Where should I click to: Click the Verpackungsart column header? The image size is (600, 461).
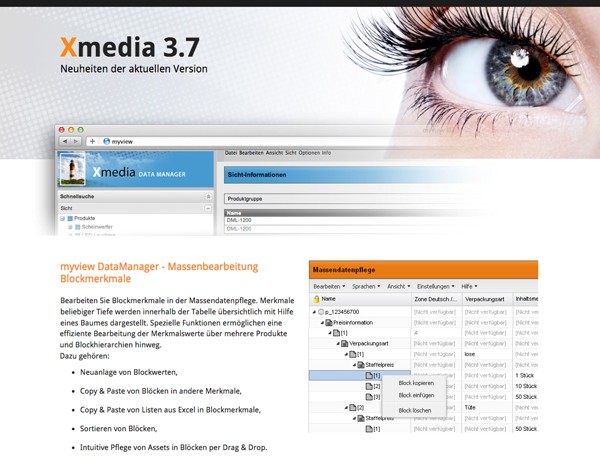pos(487,299)
